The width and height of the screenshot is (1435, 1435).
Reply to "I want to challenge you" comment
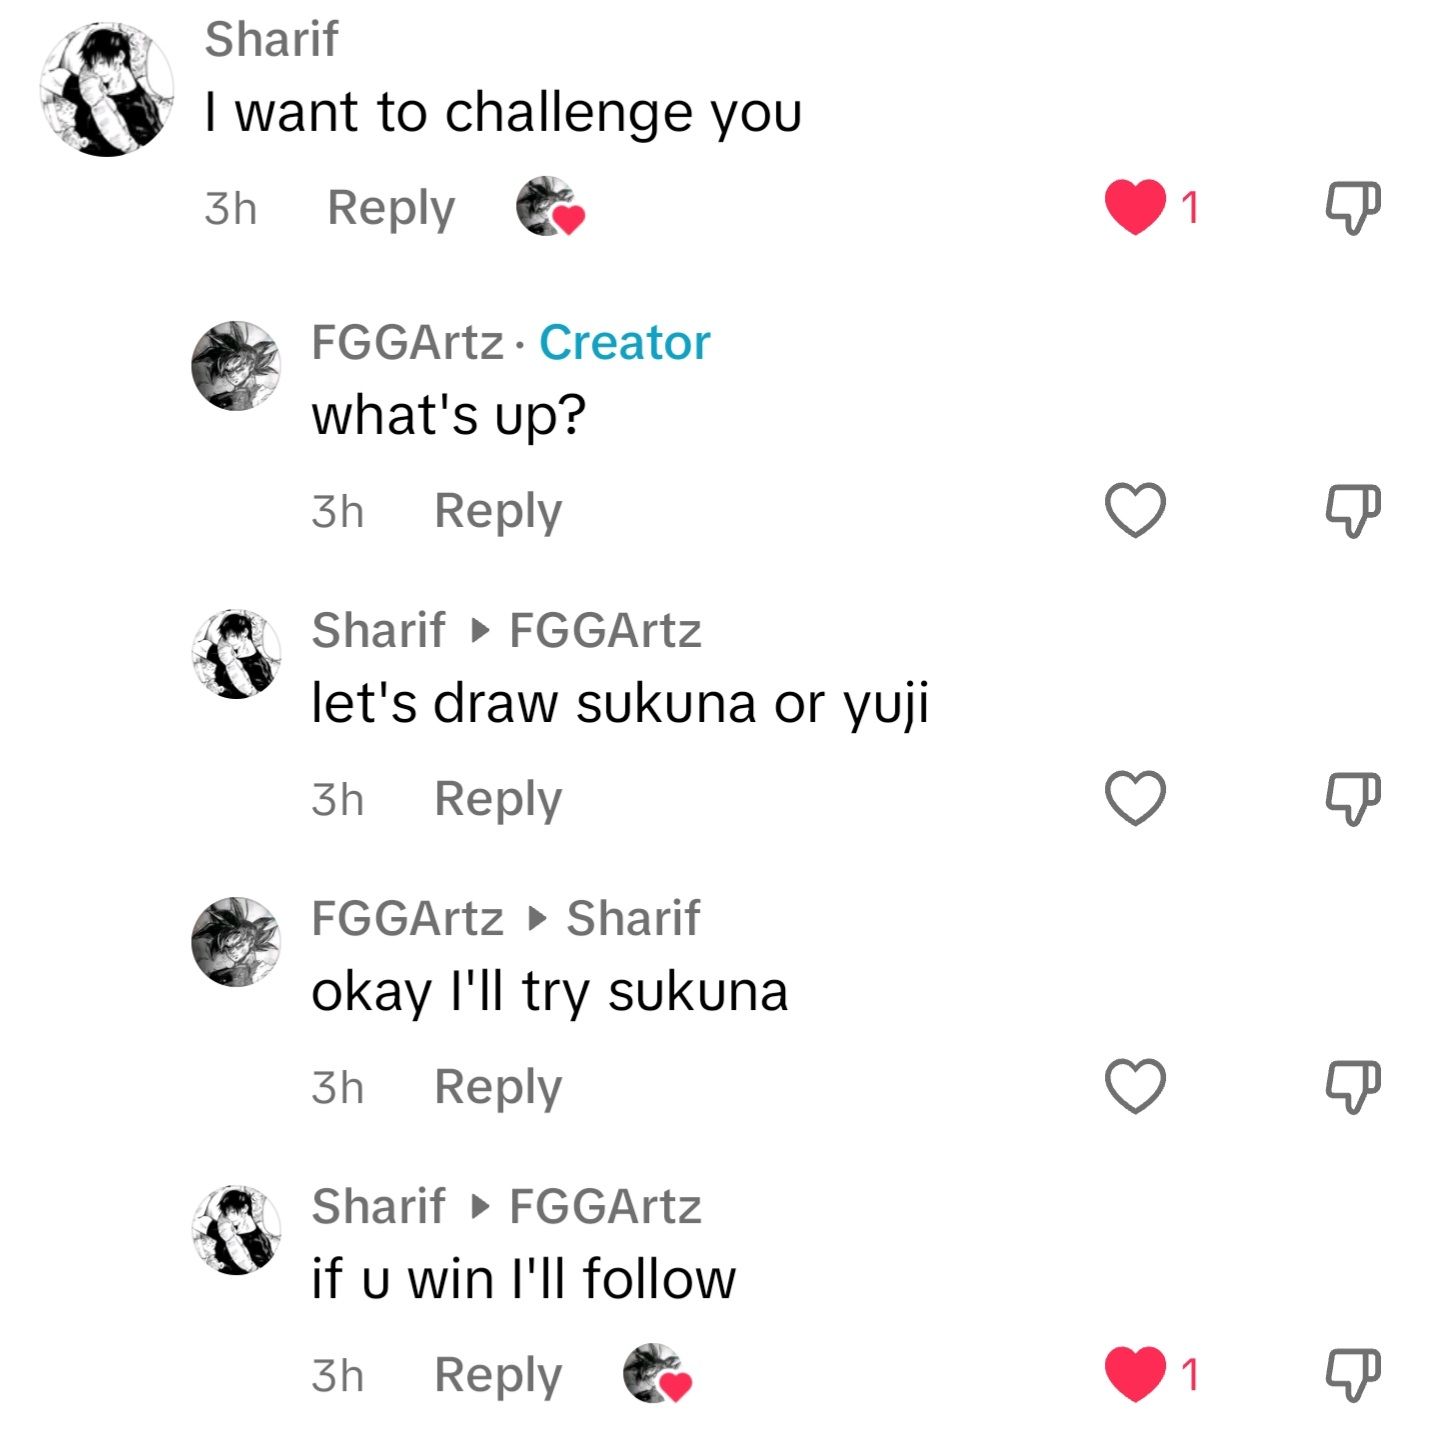391,208
